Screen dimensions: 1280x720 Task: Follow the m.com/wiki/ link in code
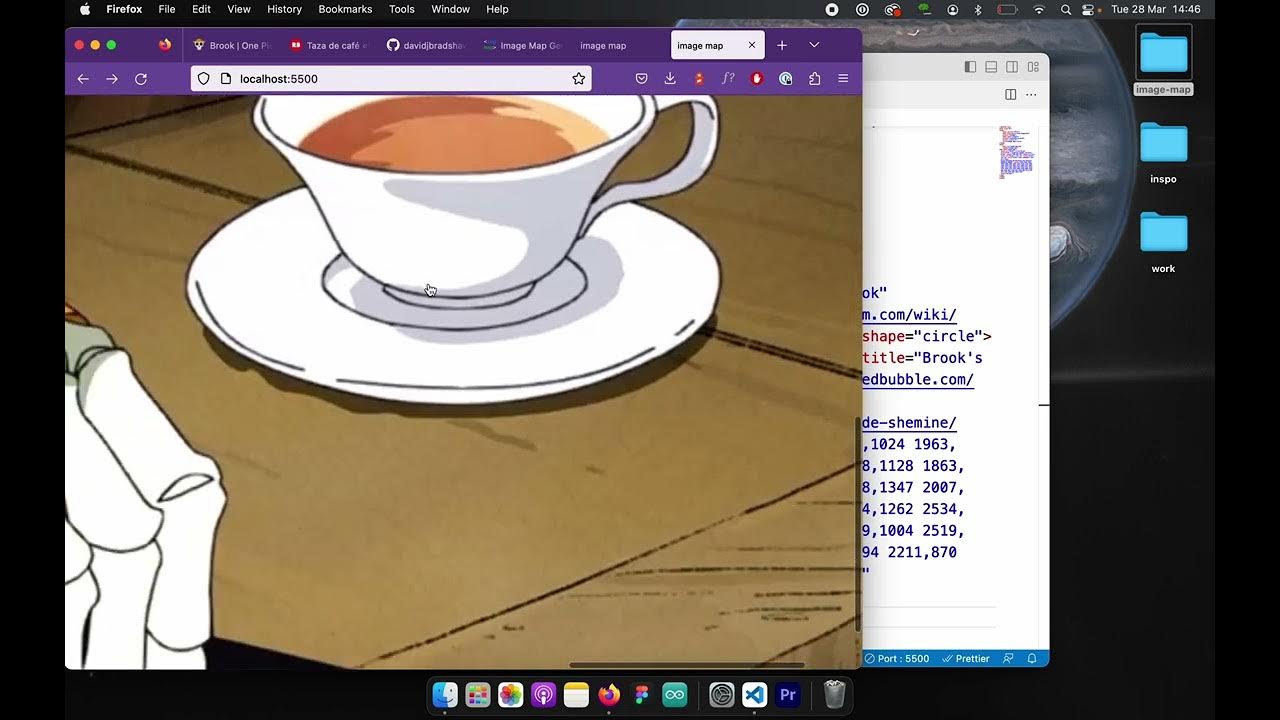[909, 314]
